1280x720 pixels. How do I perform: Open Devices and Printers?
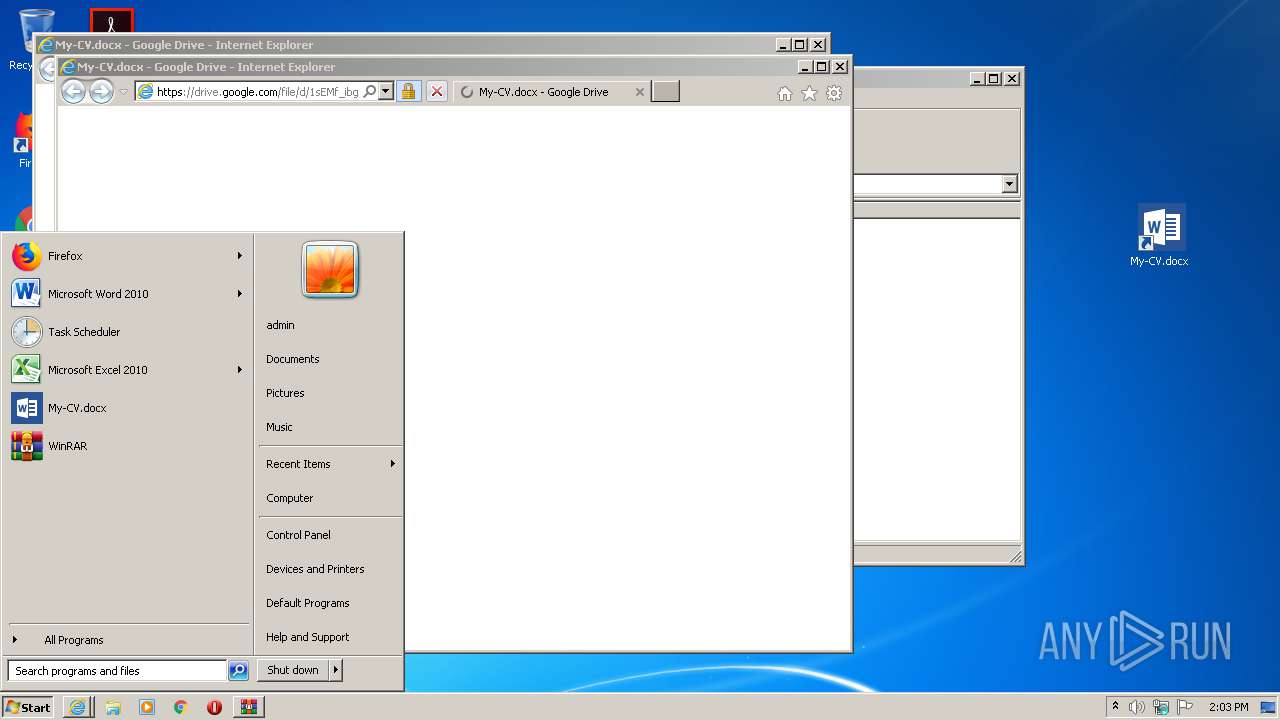pos(330,569)
